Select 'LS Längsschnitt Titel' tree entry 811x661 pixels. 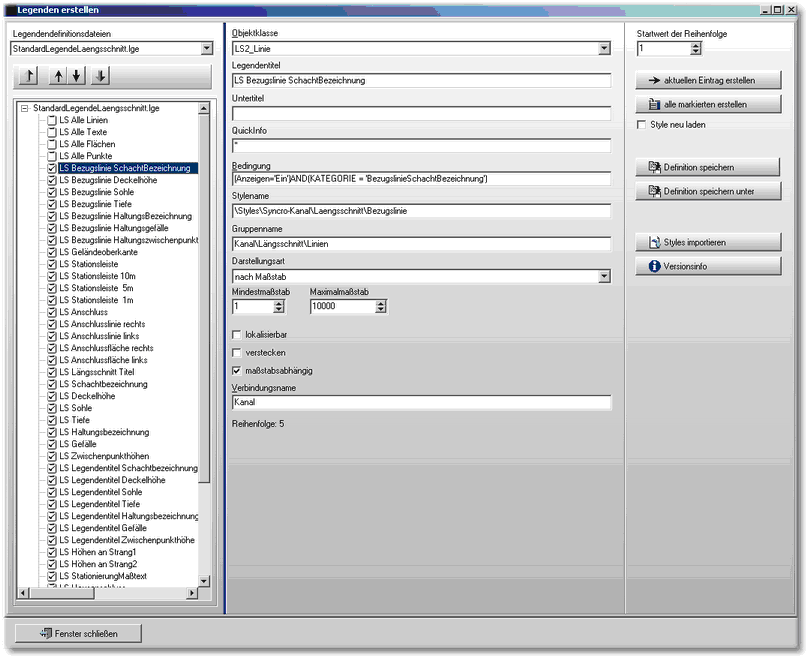click(97, 372)
